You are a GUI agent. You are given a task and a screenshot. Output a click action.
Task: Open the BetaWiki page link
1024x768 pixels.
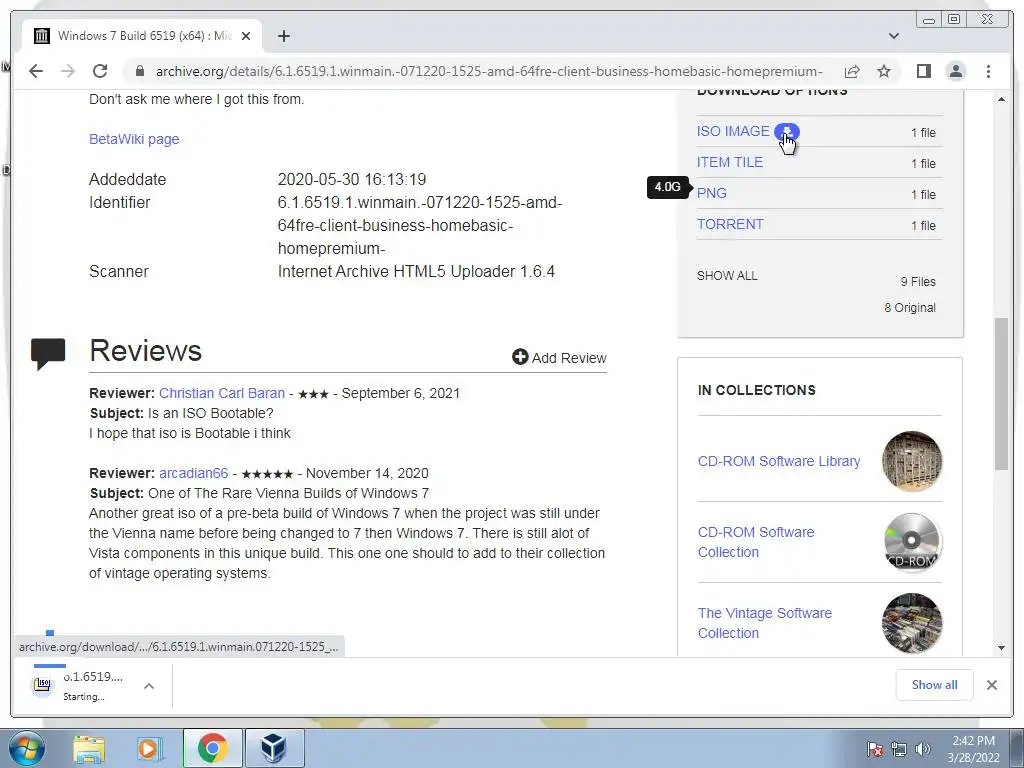pos(134,139)
